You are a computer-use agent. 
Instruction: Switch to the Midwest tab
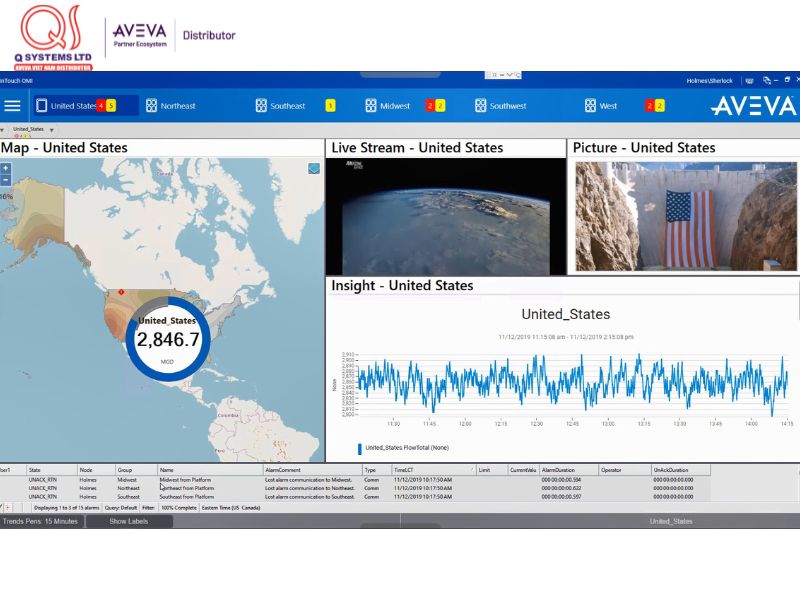pyautogui.click(x=394, y=106)
